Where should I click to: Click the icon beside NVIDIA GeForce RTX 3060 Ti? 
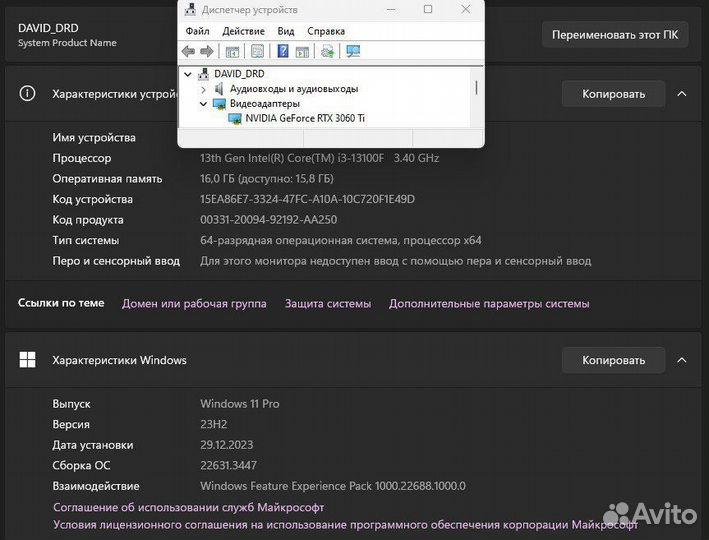235,118
